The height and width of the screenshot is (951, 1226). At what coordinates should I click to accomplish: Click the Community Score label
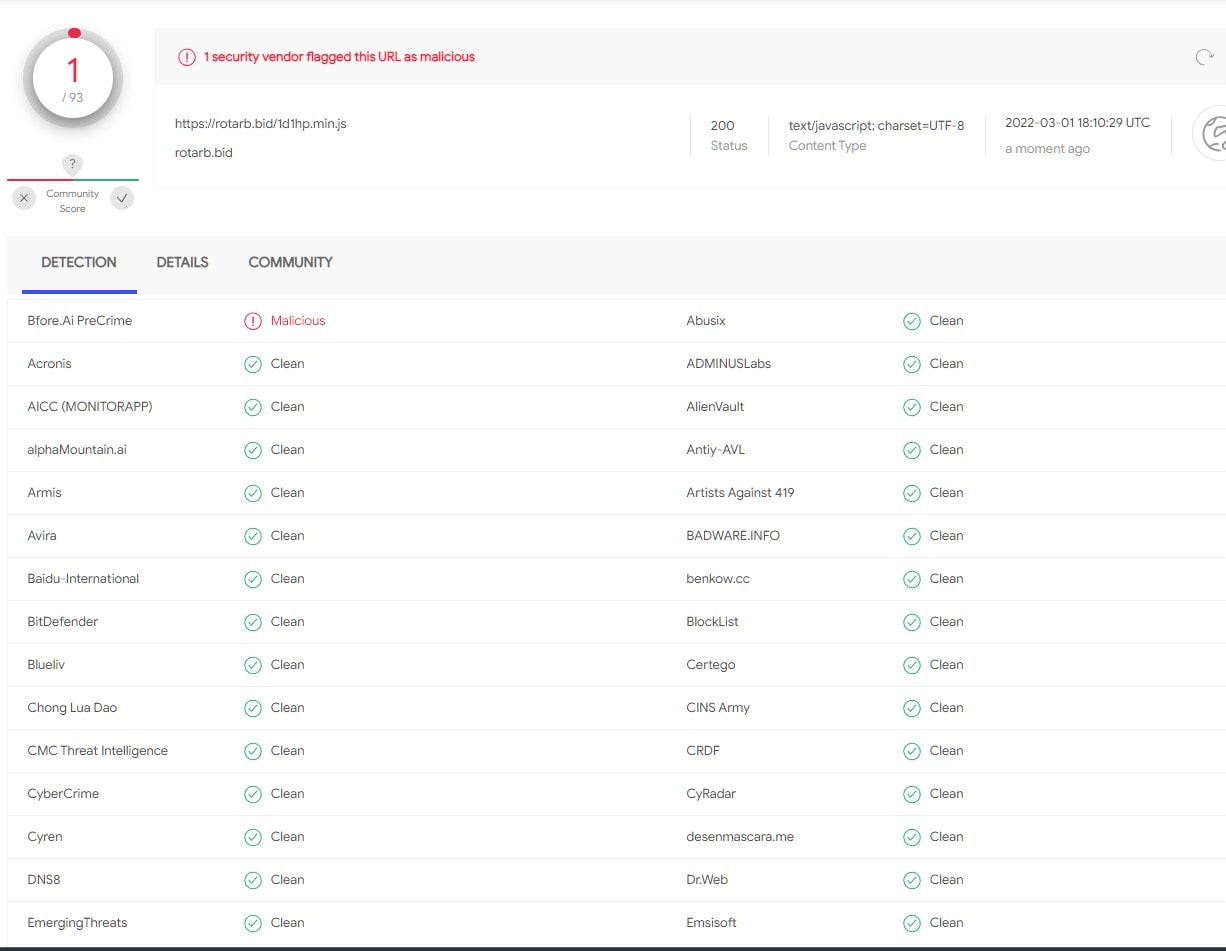[73, 201]
